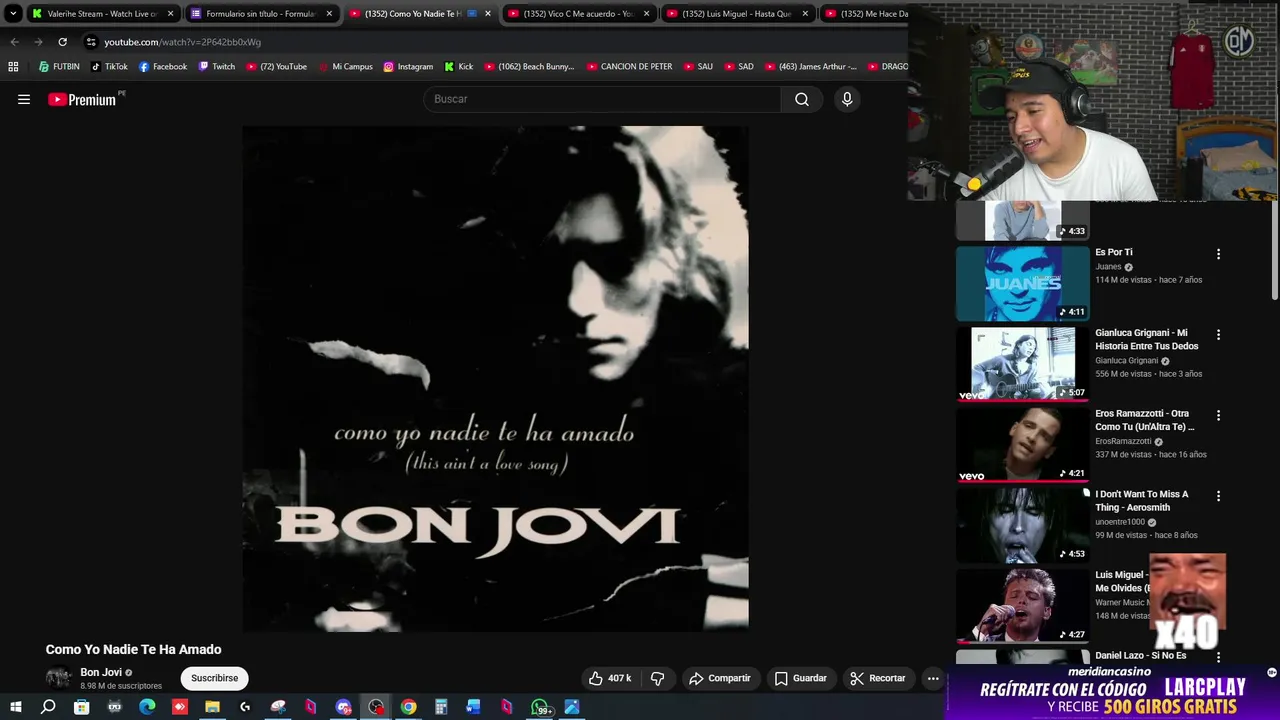Open TikTok bookmark
This screenshot has height=720, width=1280.
click(109, 67)
